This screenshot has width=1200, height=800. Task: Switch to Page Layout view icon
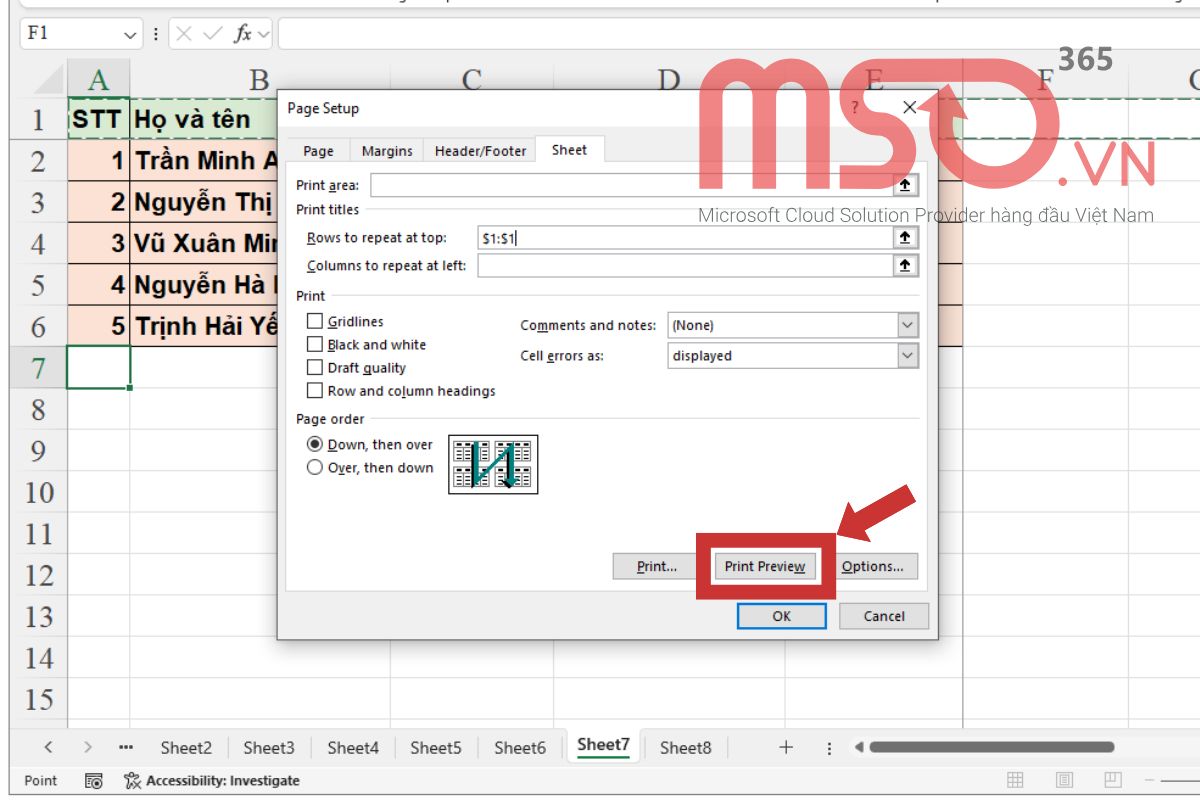1065,780
